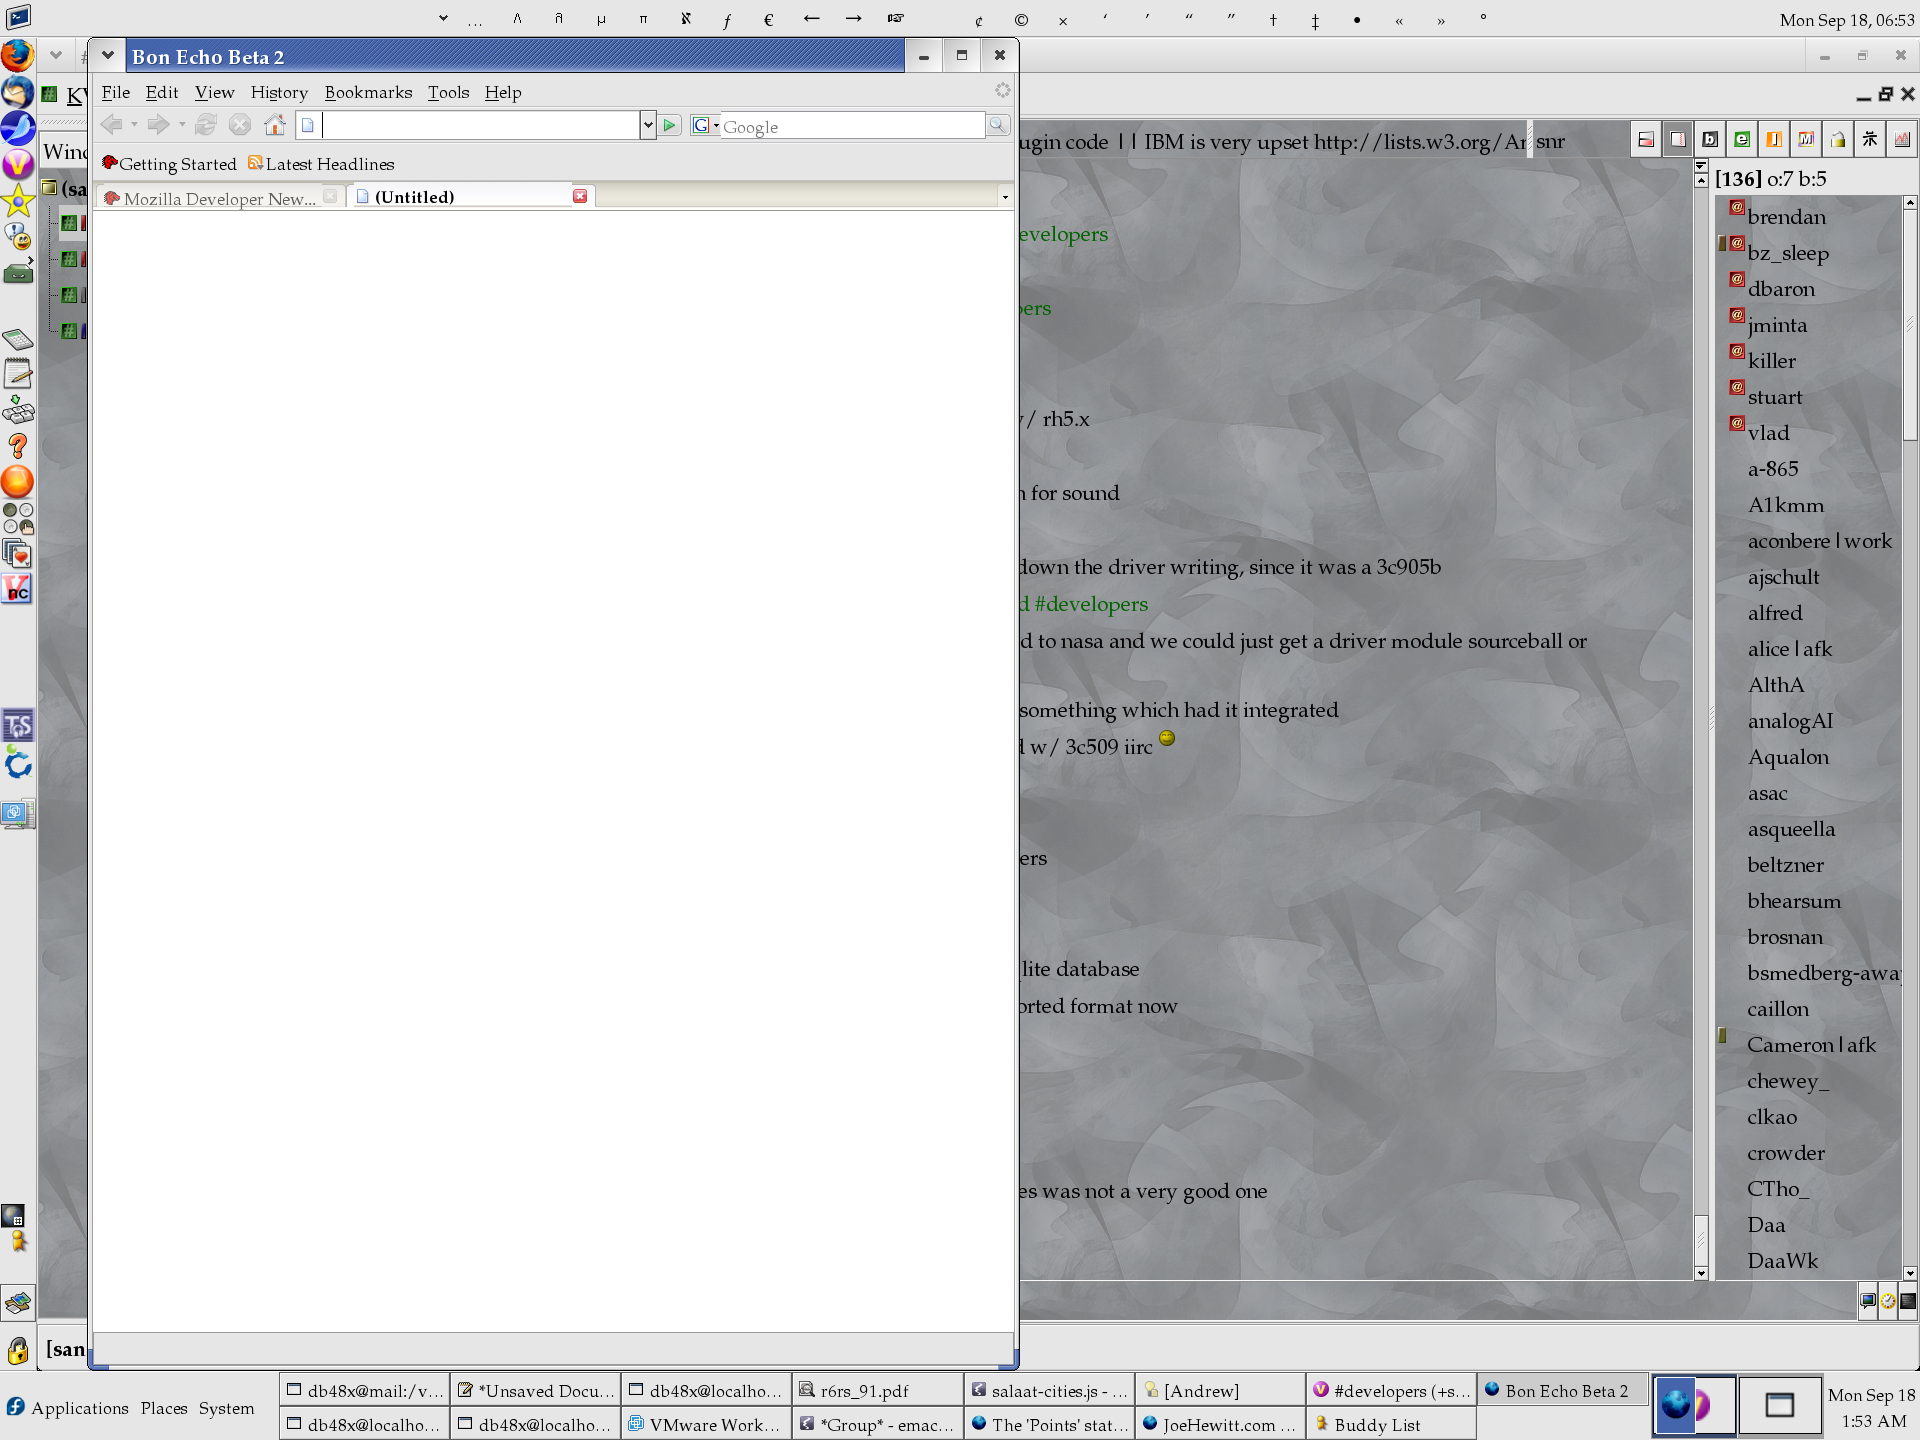Click the yellow star launcher icon
Image resolution: width=1920 pixels, height=1440 pixels.
tap(17, 201)
